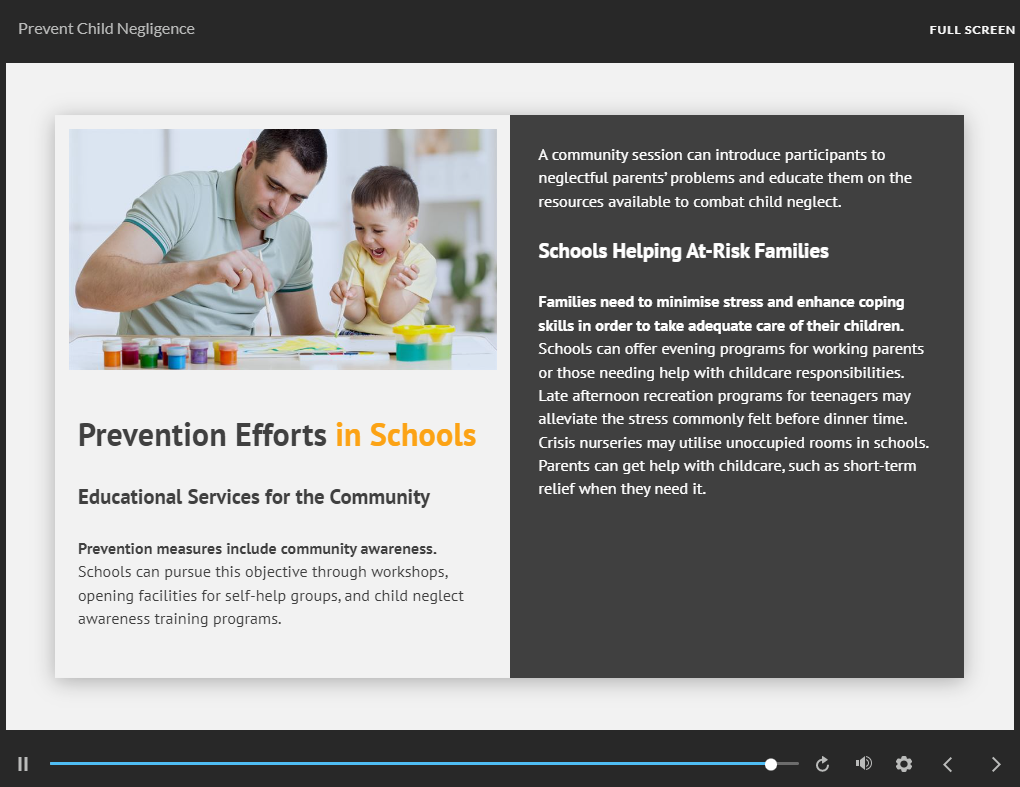
Task: Mute the audio with the speaker icon
Action: (863, 764)
